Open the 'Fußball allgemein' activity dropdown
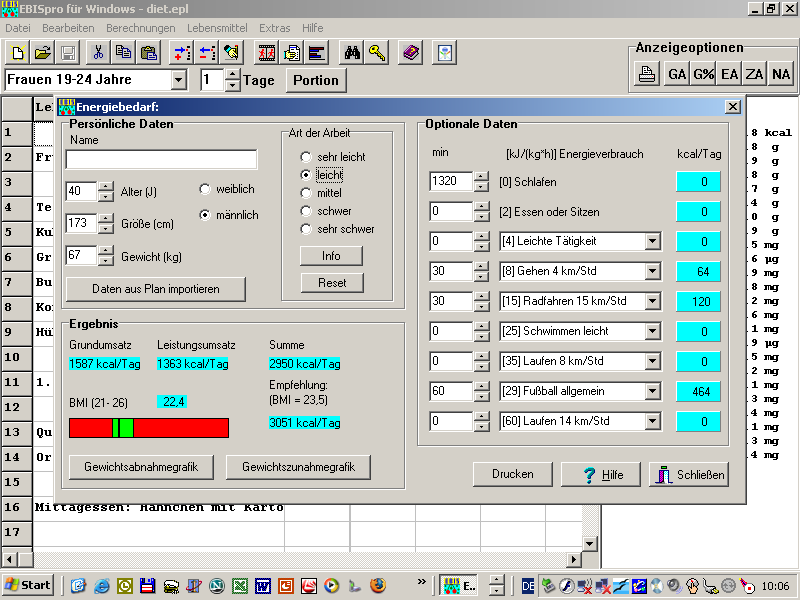Viewport: 800px width, 600px height. click(x=653, y=391)
